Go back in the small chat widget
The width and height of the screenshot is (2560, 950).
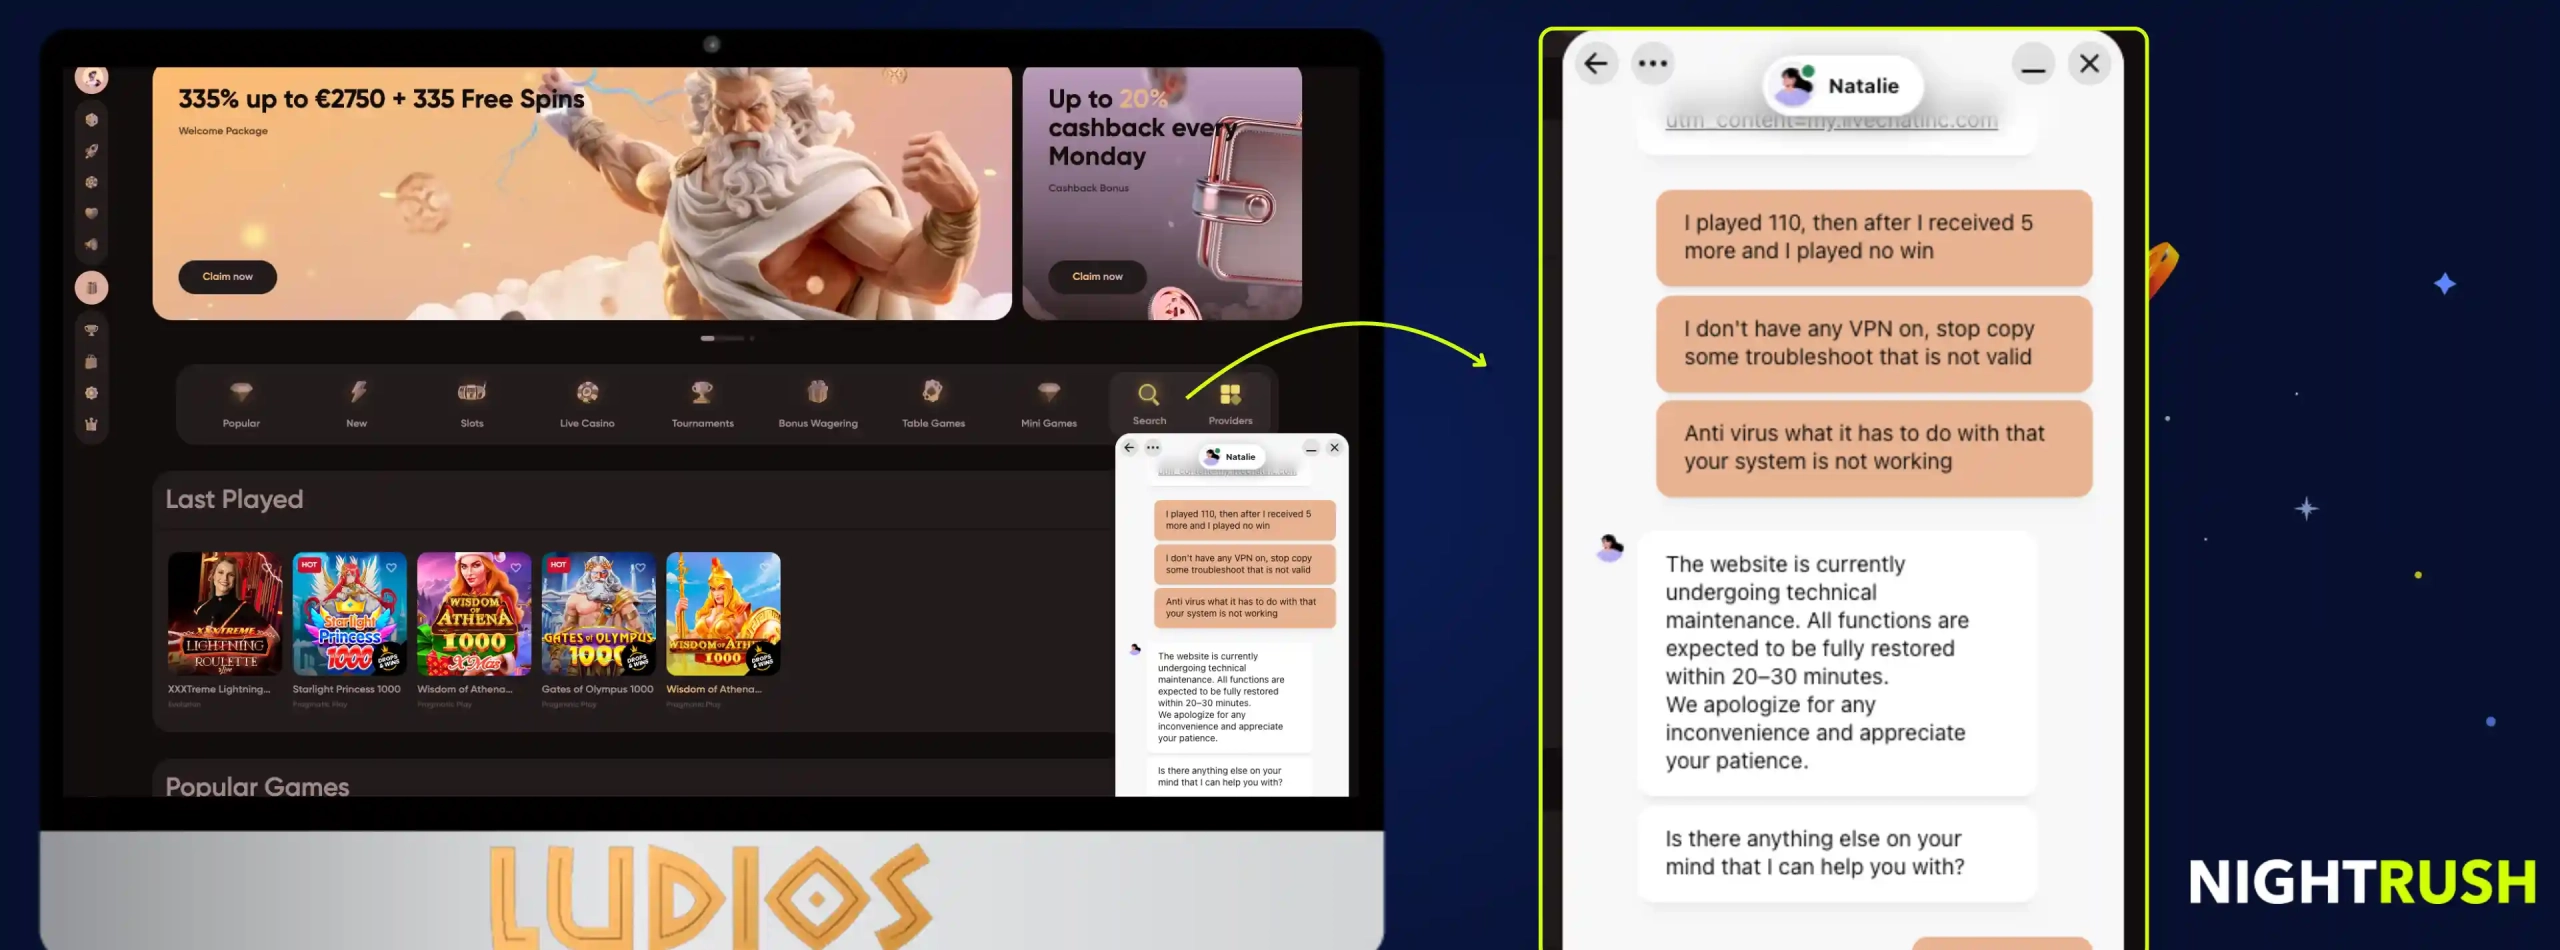coord(1129,447)
